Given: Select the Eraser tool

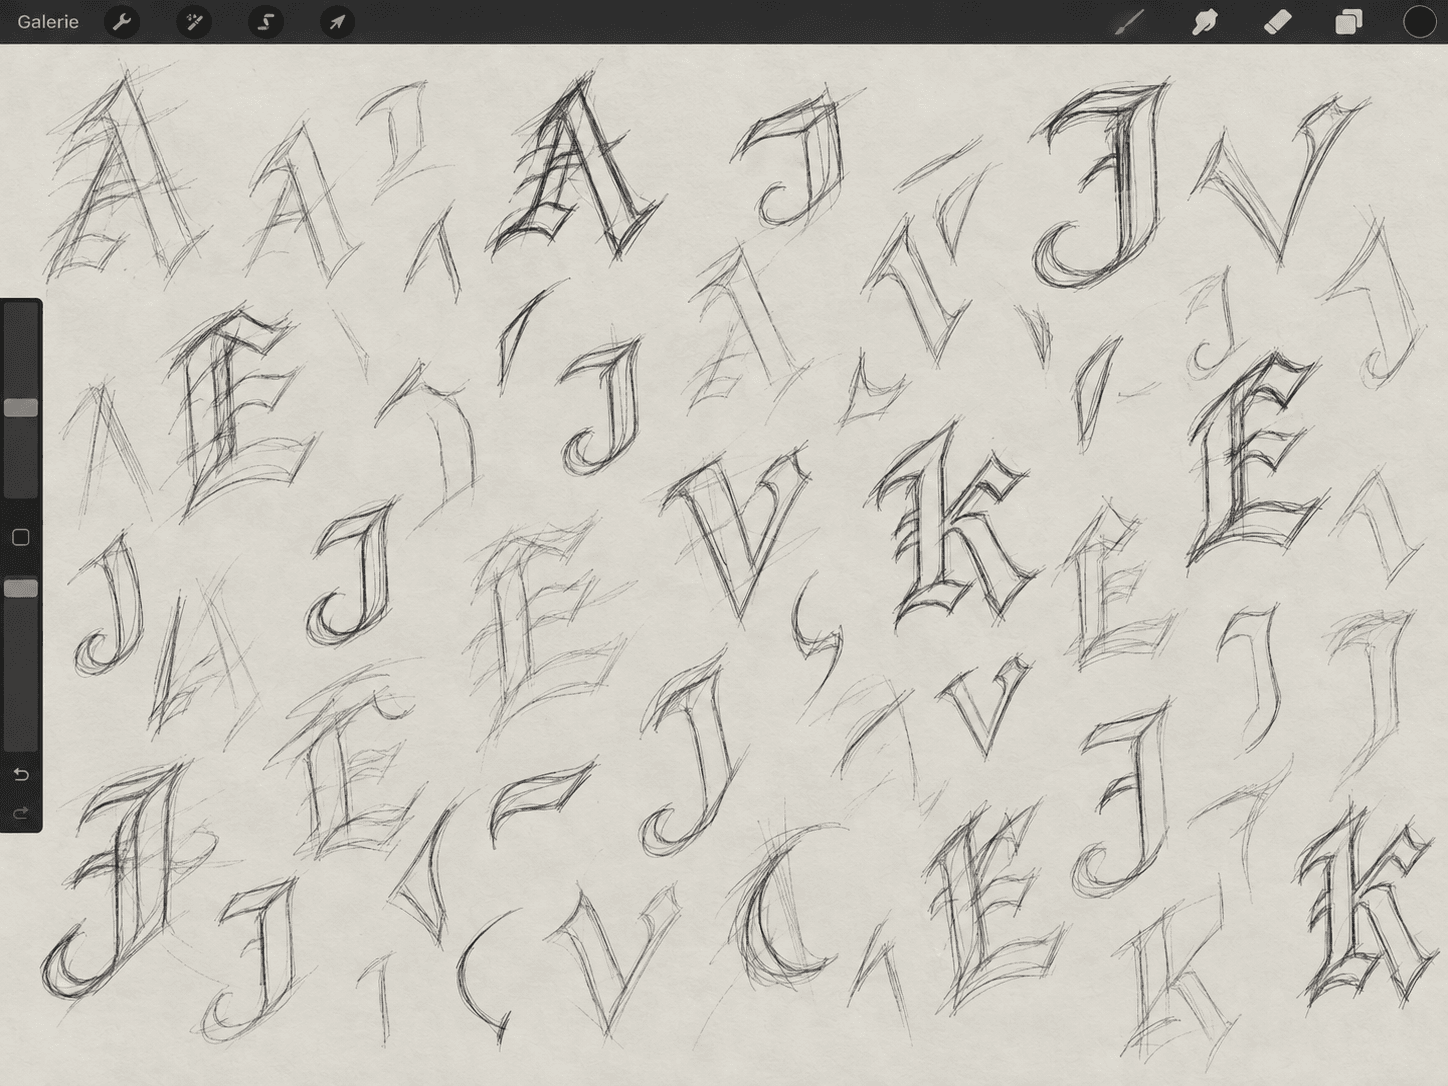Looking at the screenshot, I should 1277,21.
